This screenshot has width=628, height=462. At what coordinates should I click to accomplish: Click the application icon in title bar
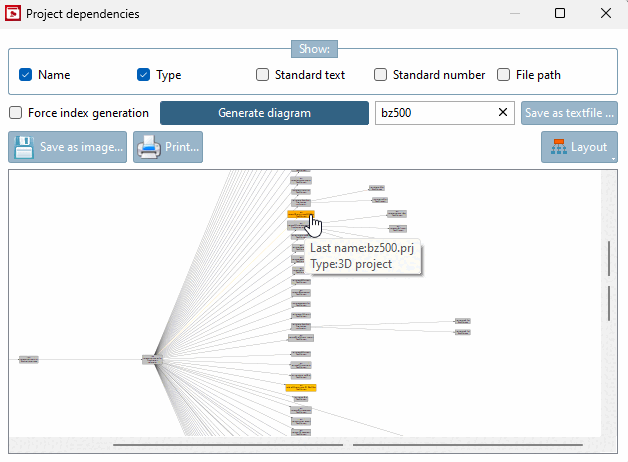click(14, 14)
